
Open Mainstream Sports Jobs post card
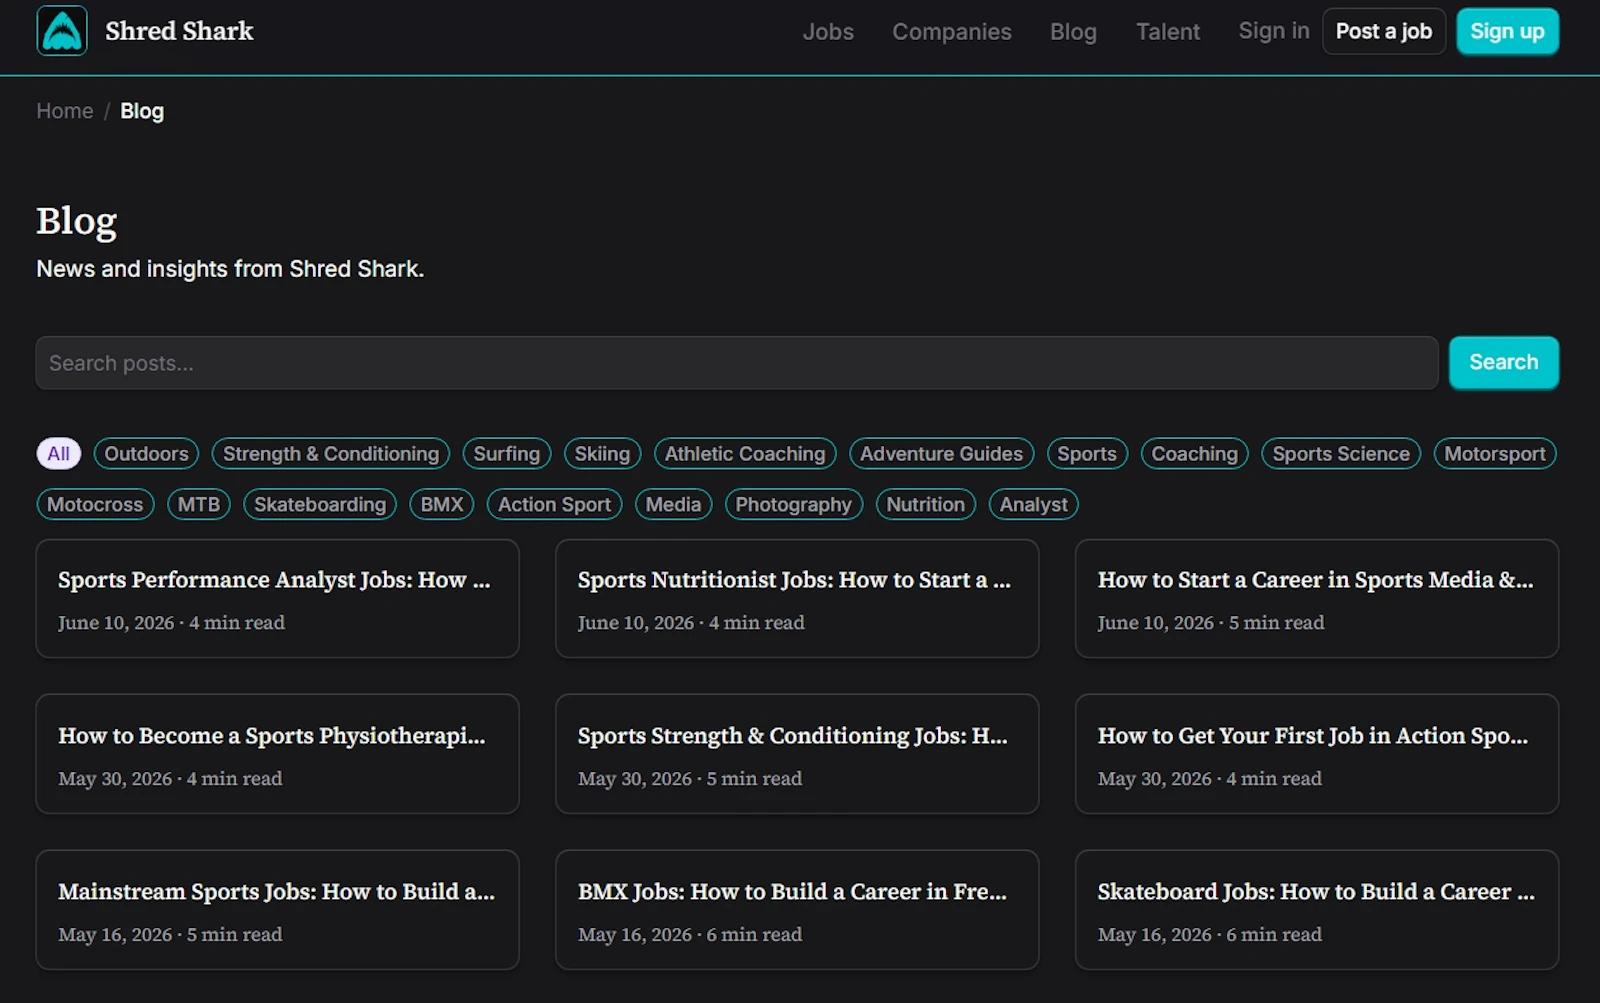(x=277, y=910)
